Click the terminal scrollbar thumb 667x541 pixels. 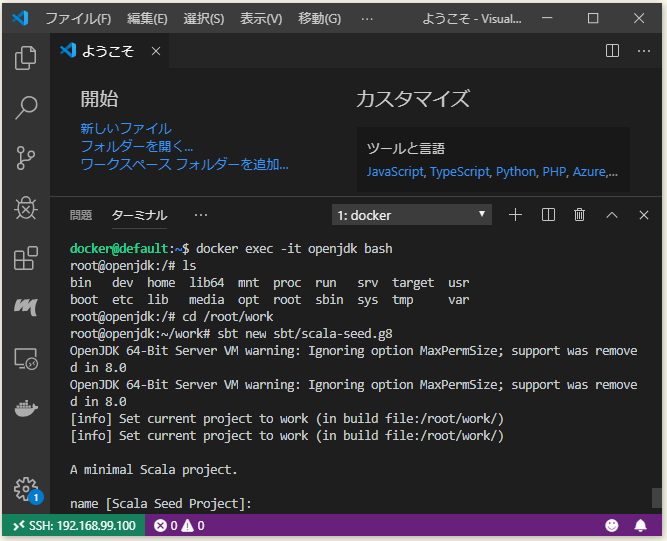[656, 498]
